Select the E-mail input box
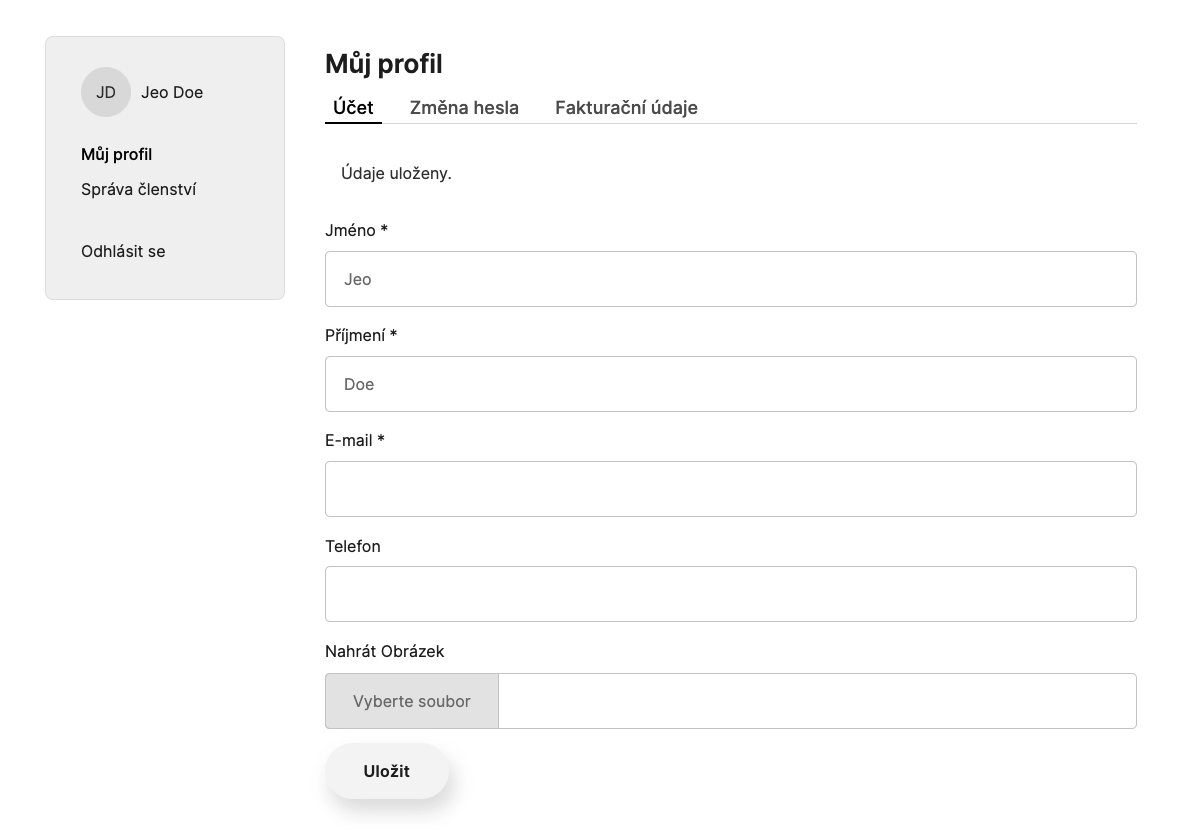 (x=730, y=489)
